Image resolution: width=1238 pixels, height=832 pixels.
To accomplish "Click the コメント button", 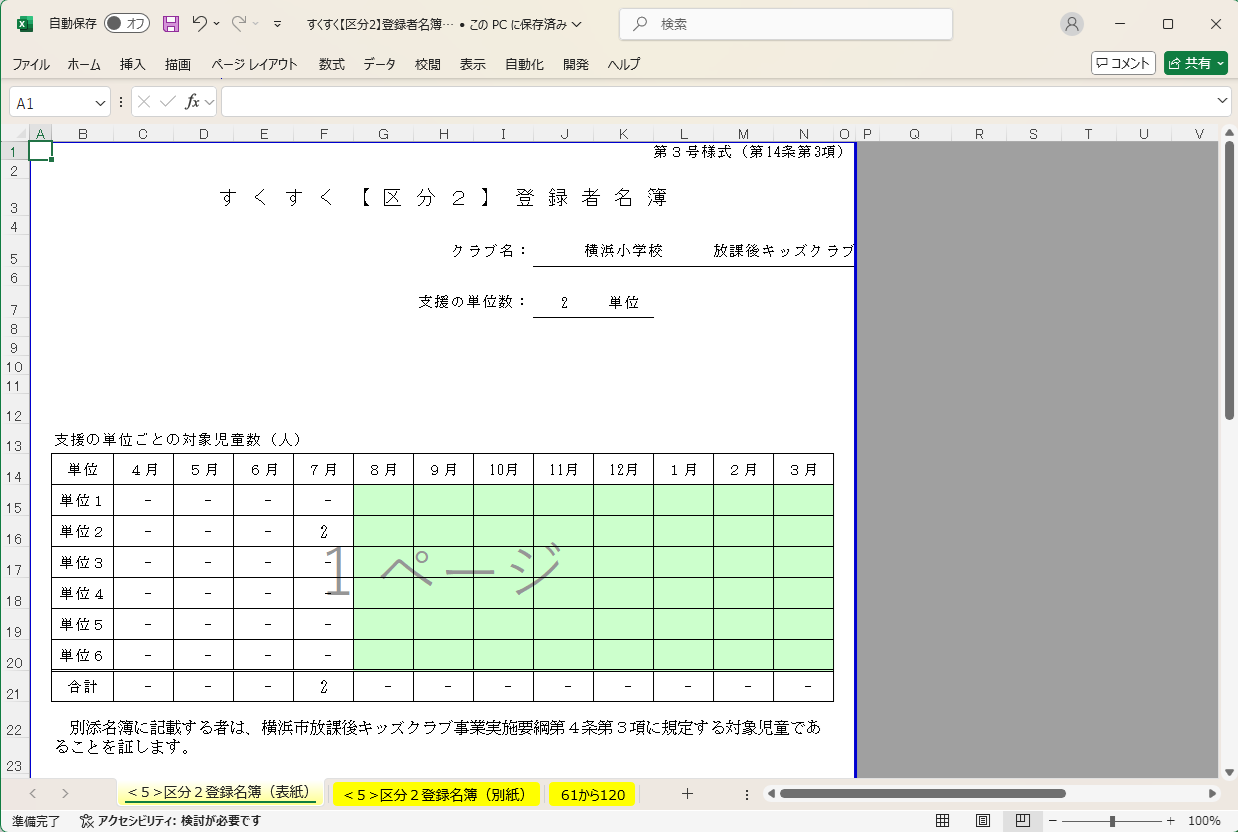I will (1123, 63).
